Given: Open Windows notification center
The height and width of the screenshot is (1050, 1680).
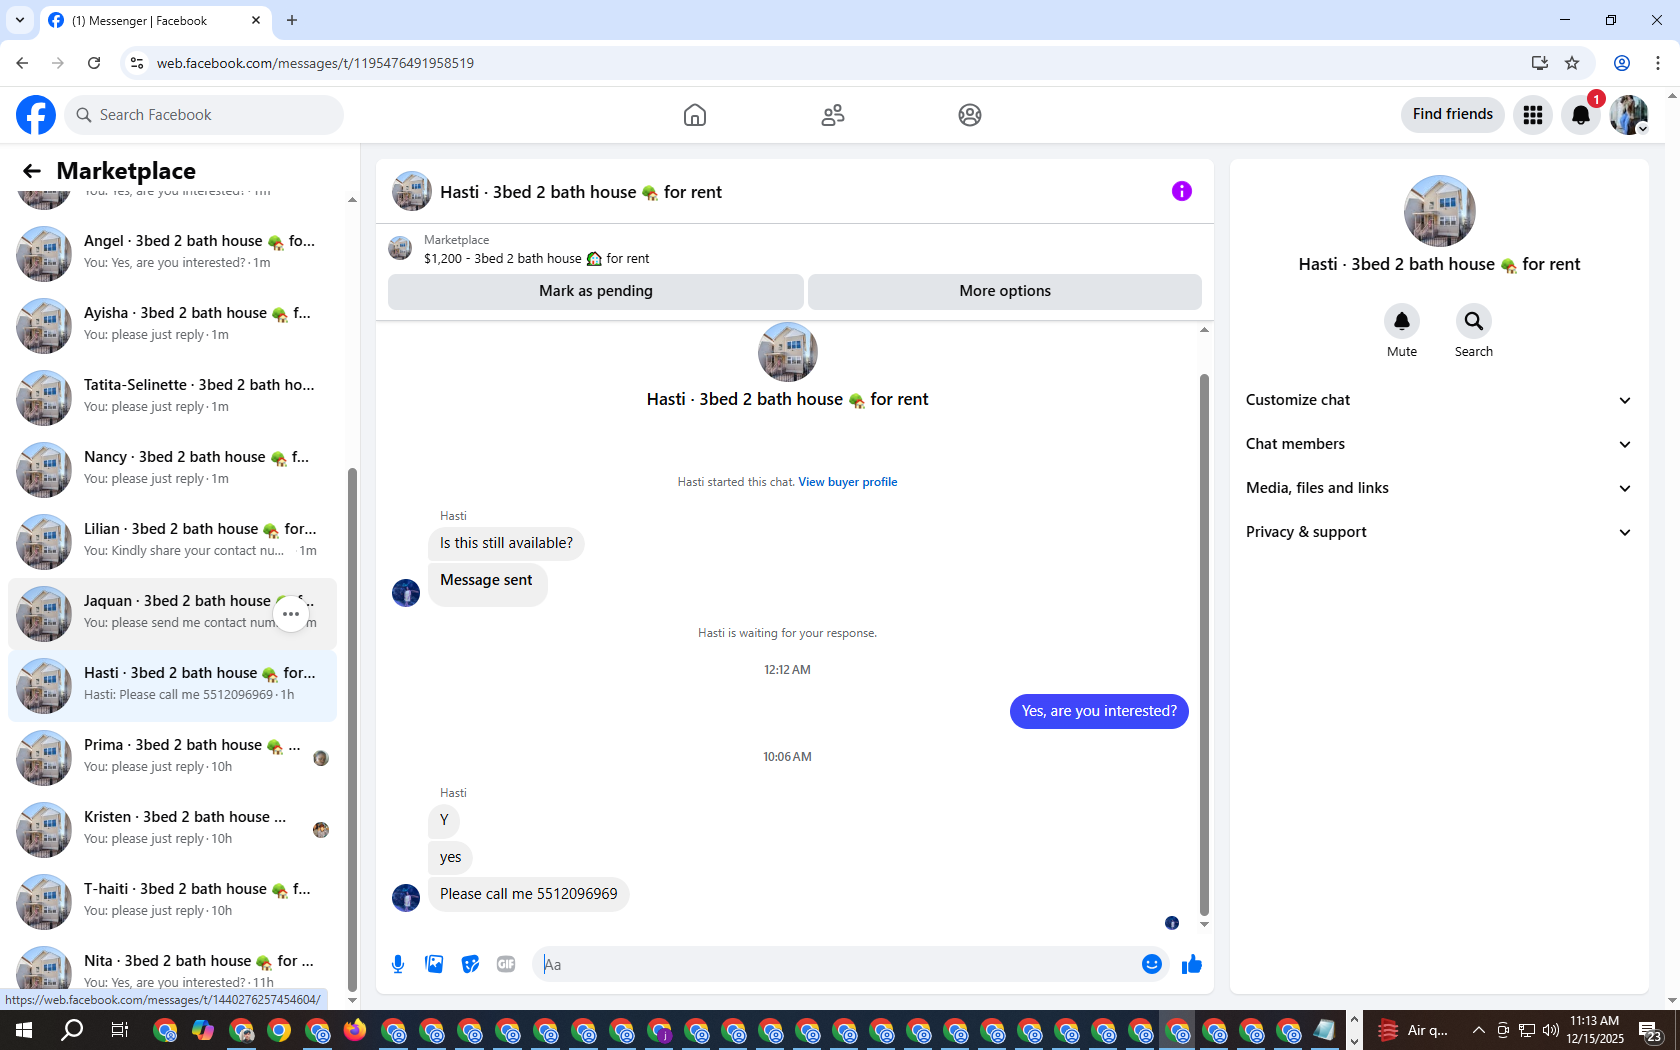Looking at the screenshot, I should [1650, 1030].
